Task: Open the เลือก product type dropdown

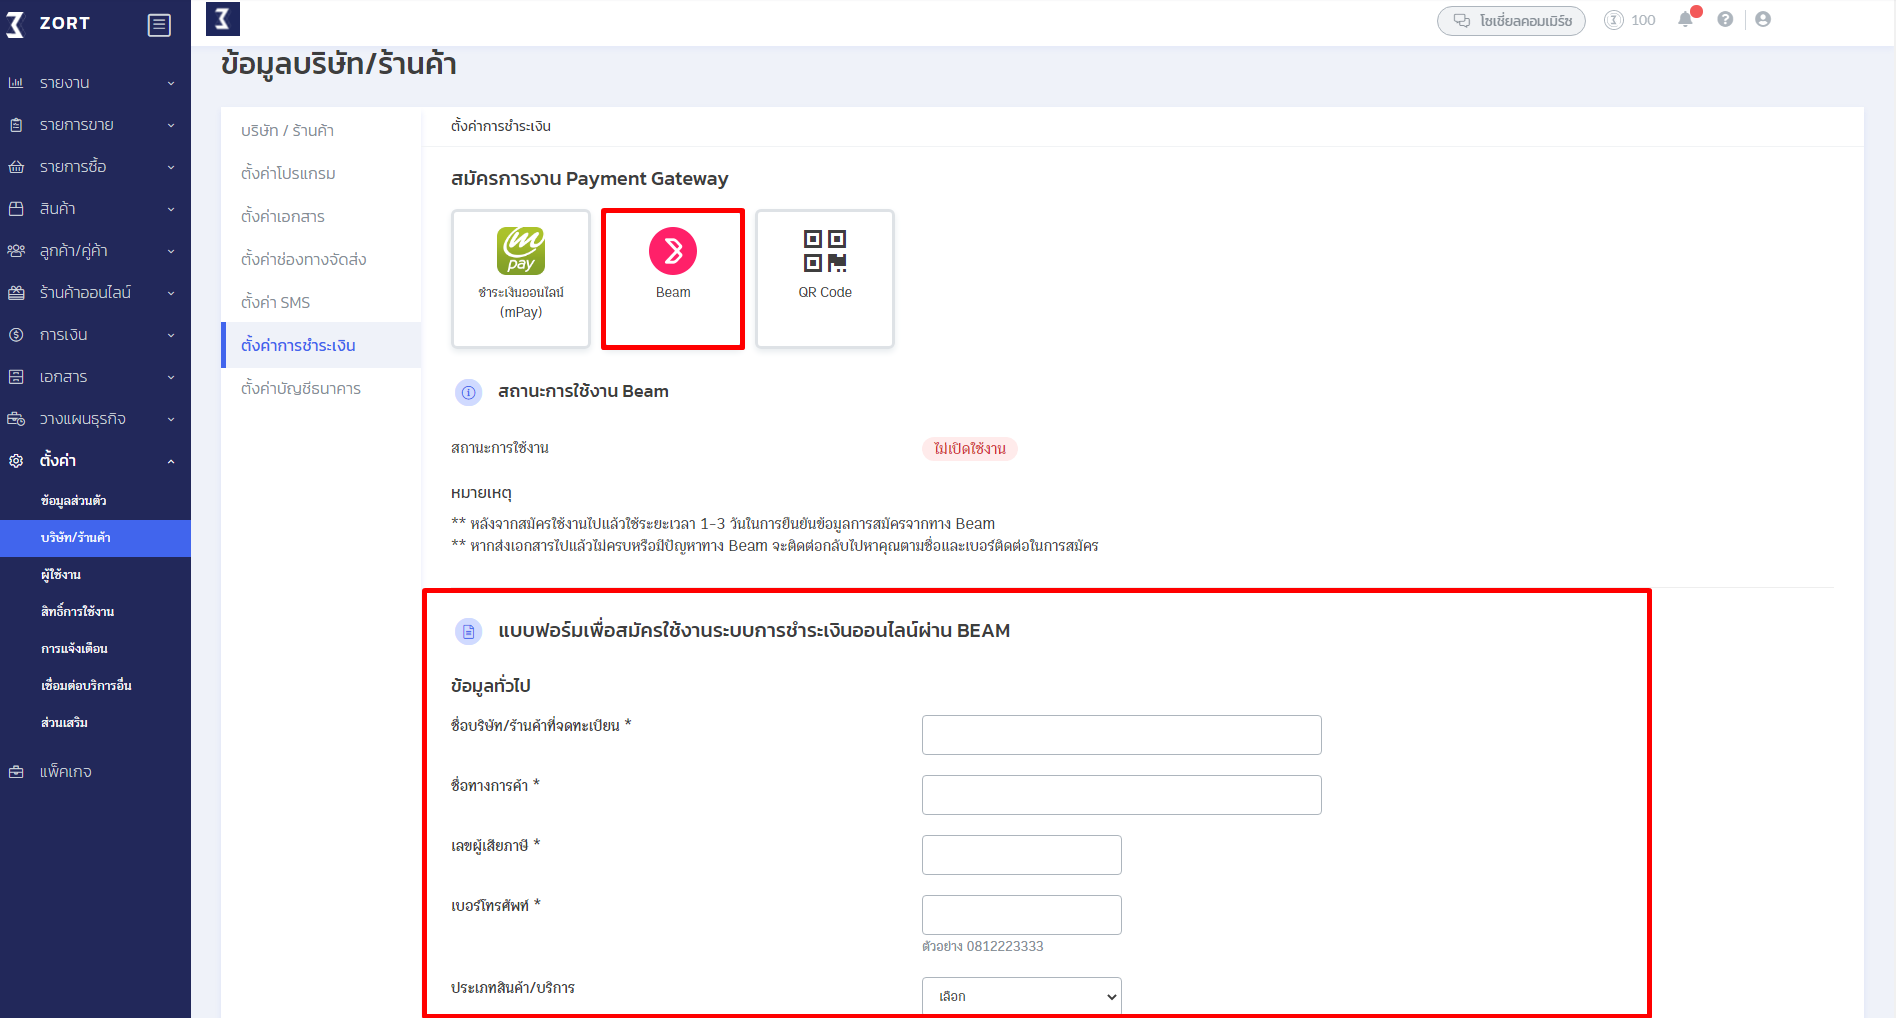Action: [1020, 996]
